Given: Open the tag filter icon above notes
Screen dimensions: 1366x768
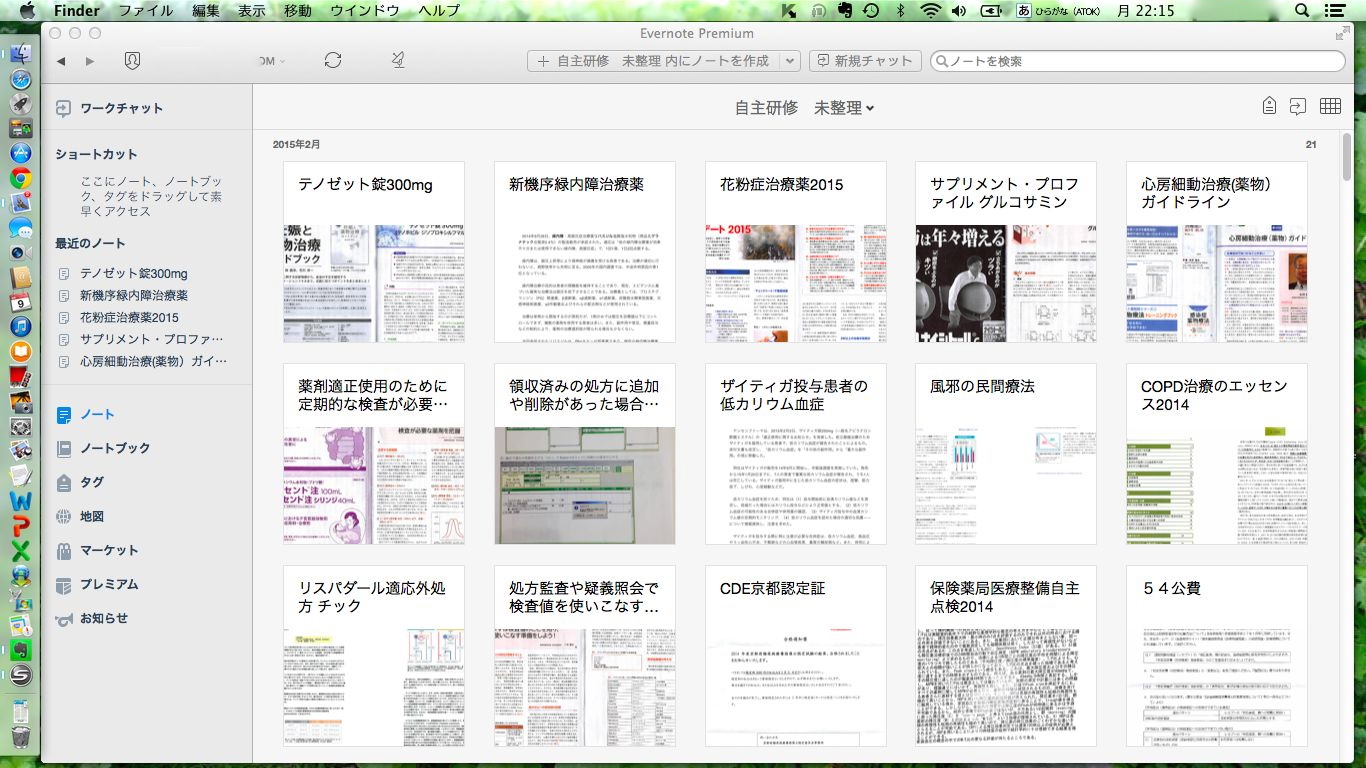Looking at the screenshot, I should click(1269, 106).
